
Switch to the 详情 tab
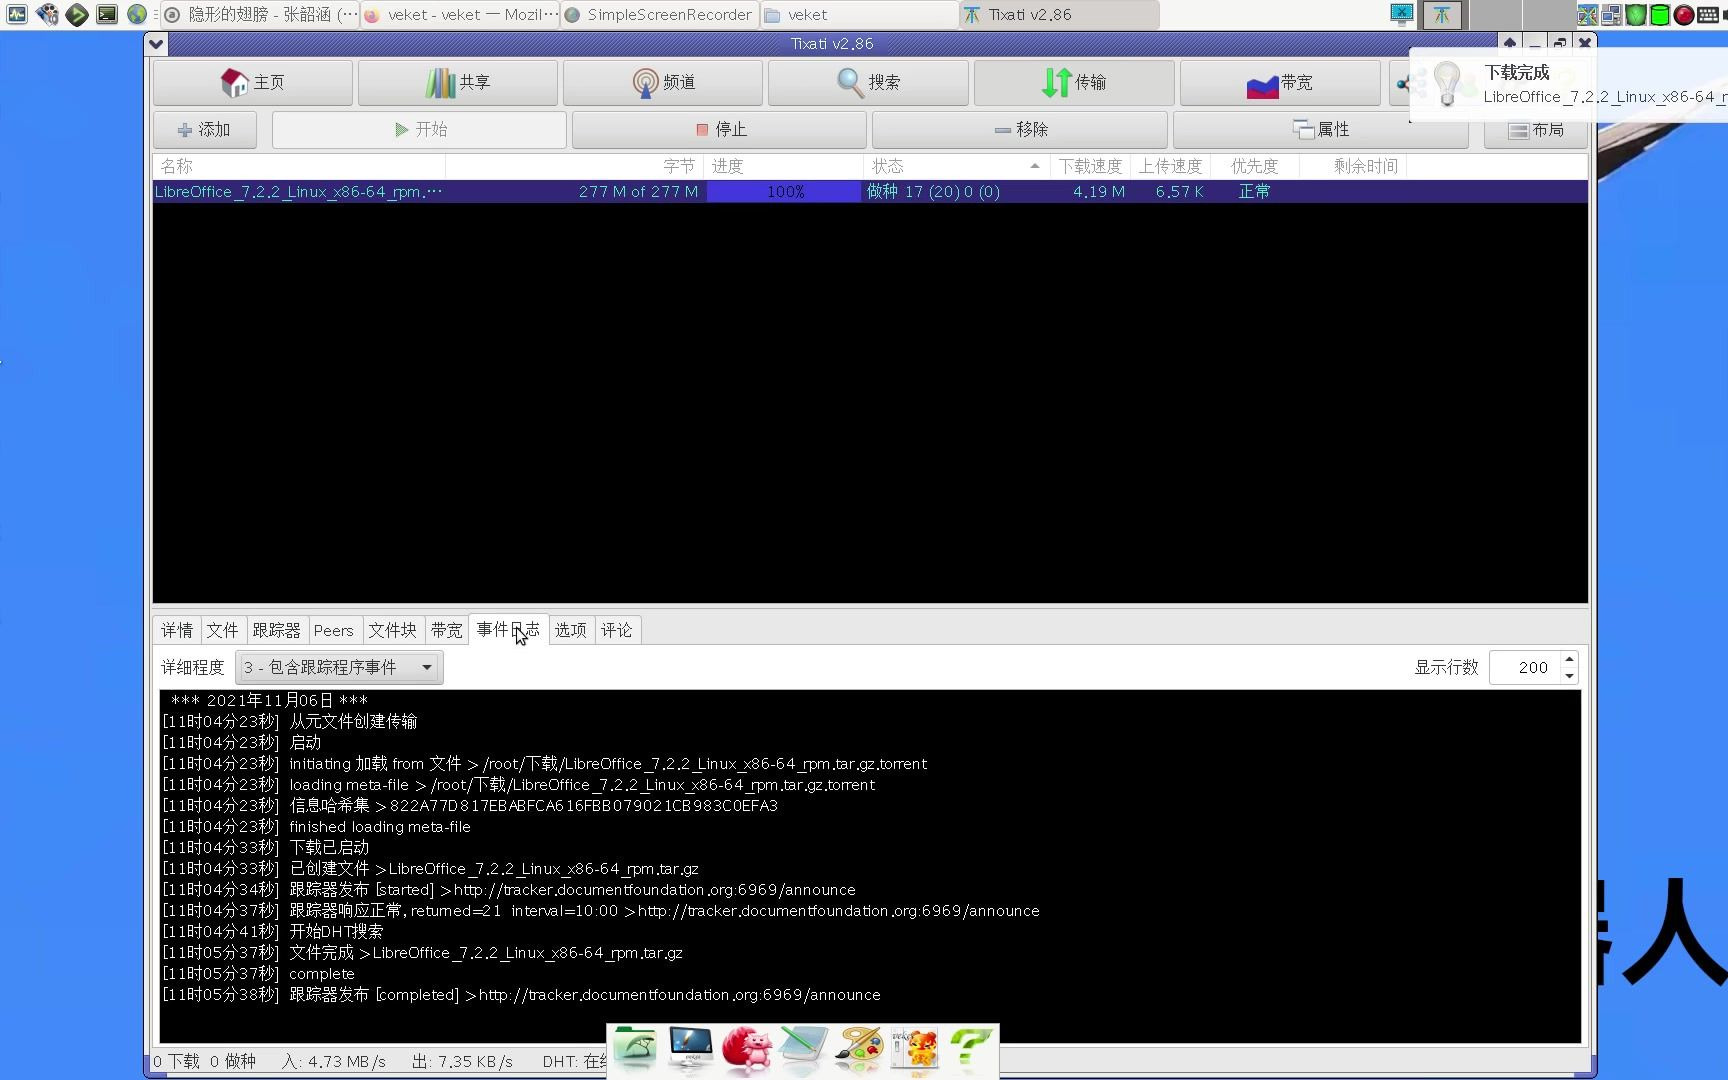(177, 630)
